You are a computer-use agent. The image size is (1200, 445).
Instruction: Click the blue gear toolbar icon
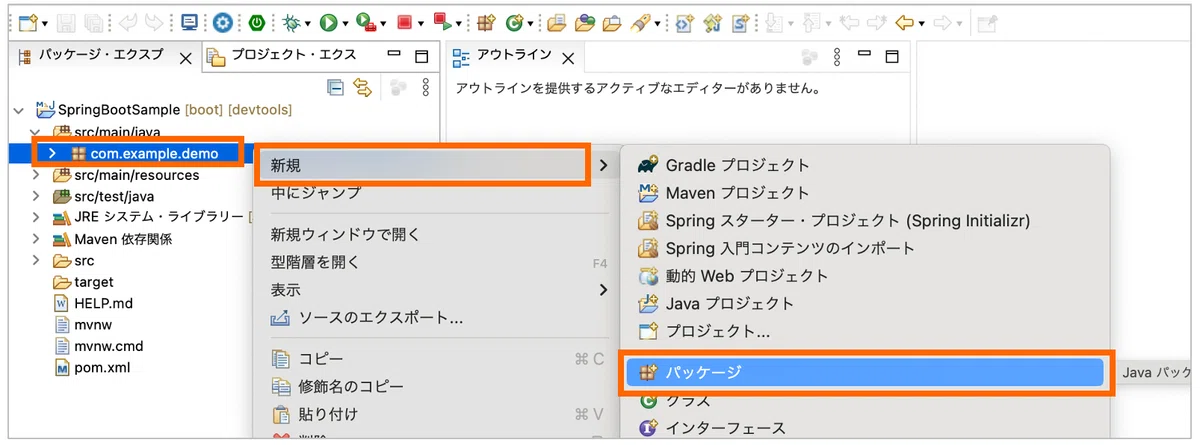(222, 21)
